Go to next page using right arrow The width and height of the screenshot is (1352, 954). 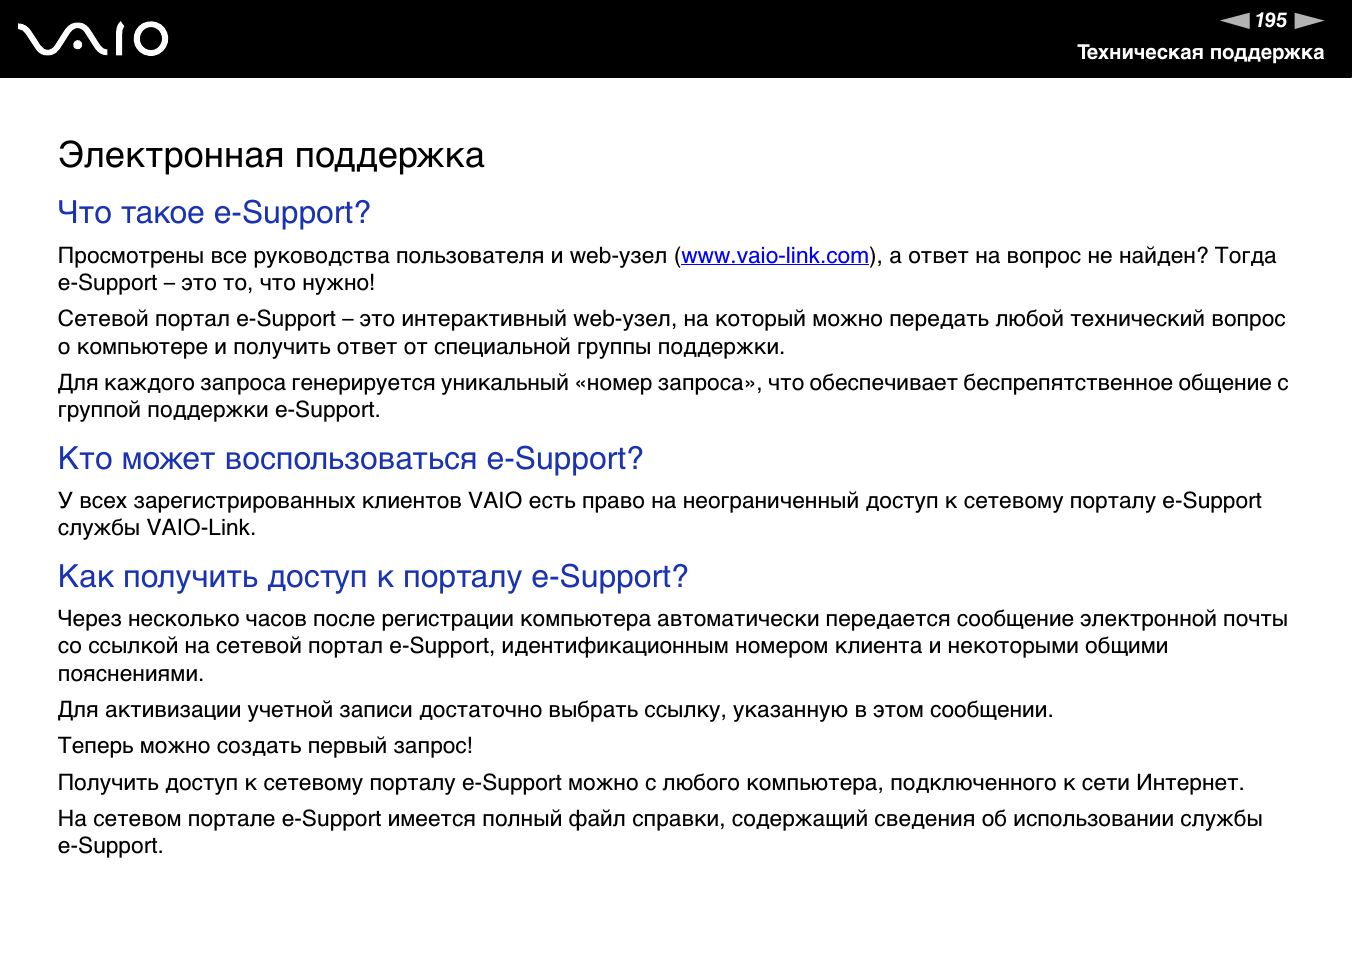tap(1308, 20)
